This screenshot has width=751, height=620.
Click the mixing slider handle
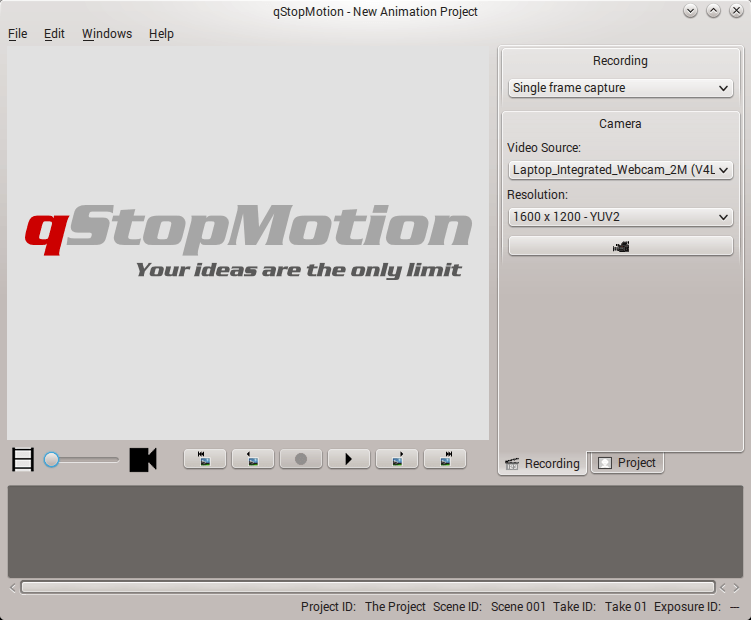click(x=51, y=459)
